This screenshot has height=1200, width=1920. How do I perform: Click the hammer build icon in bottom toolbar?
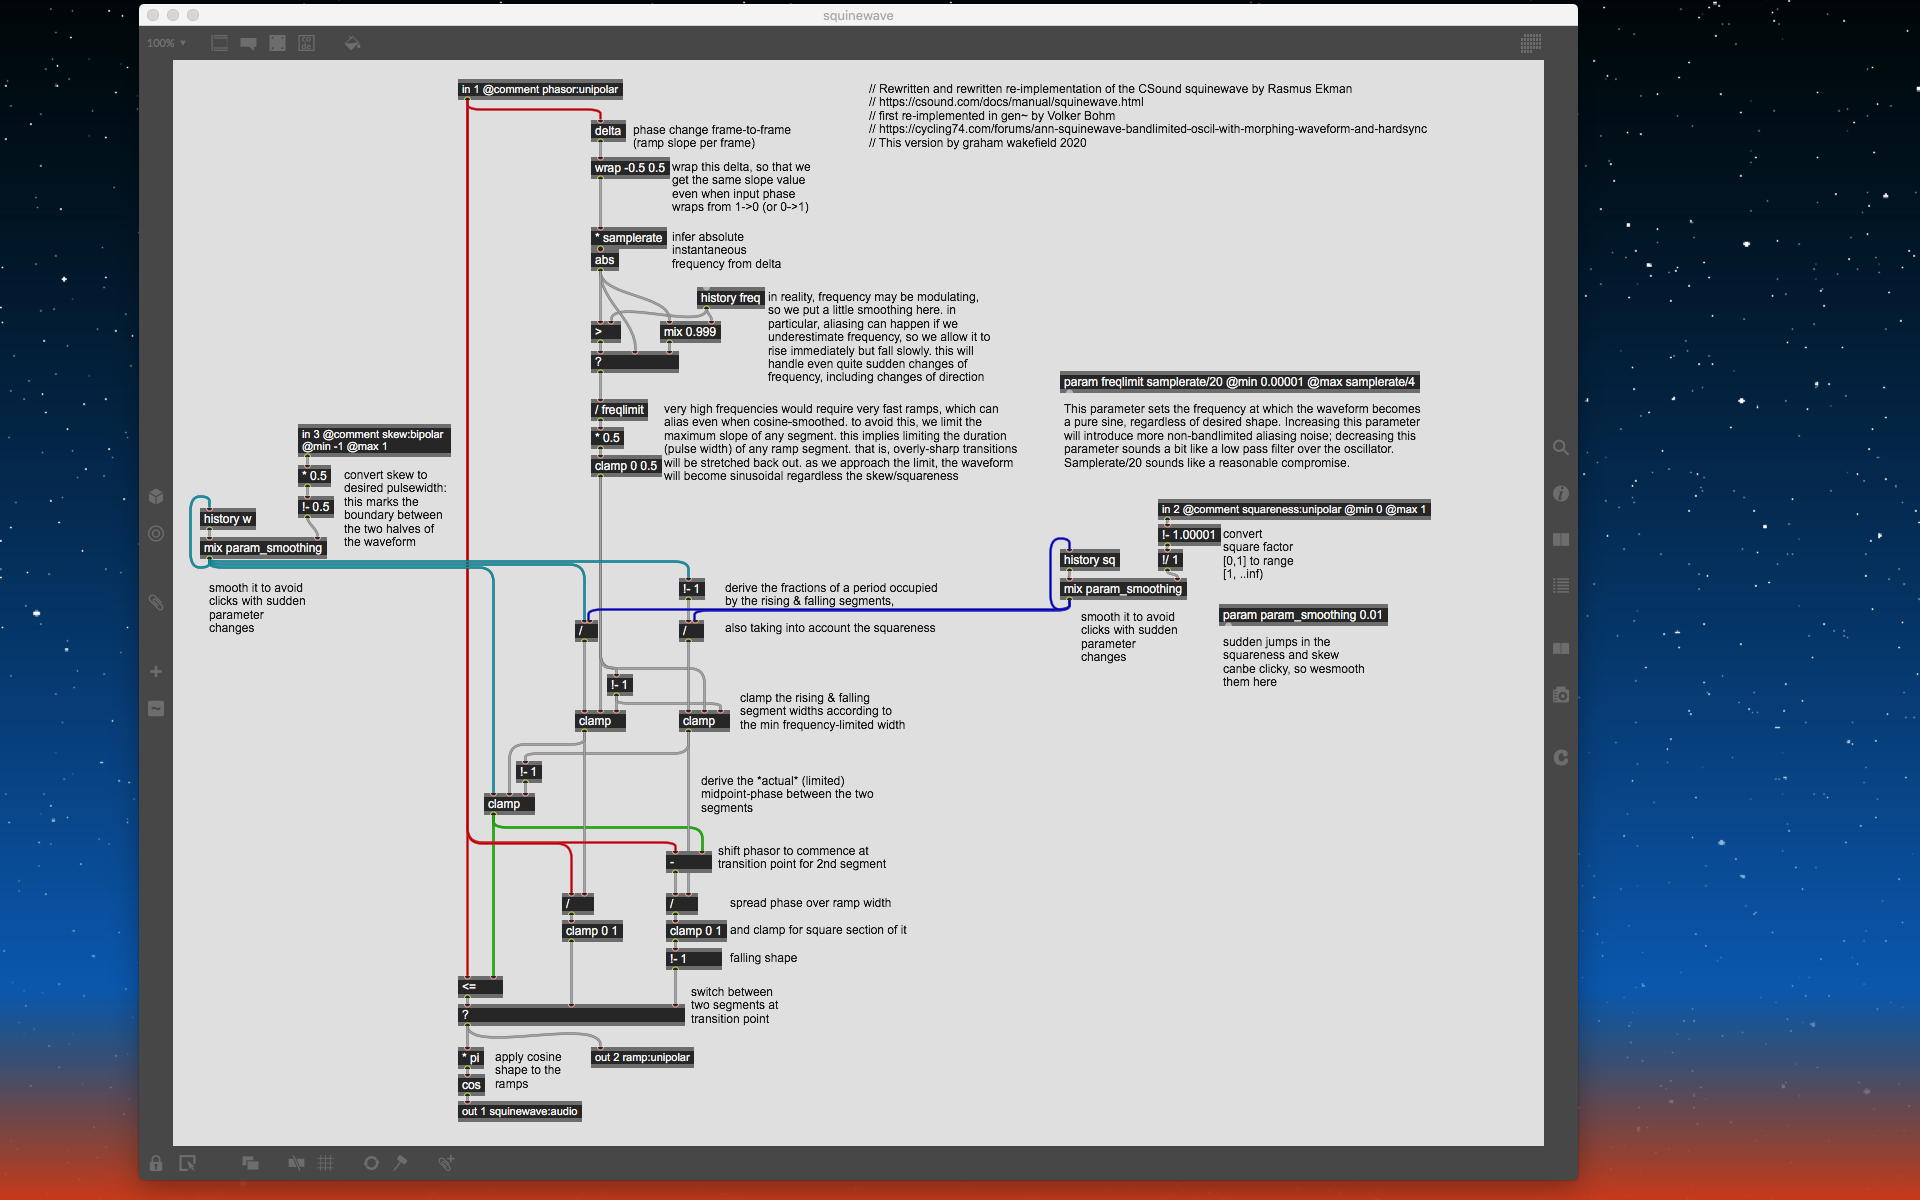(x=400, y=1163)
